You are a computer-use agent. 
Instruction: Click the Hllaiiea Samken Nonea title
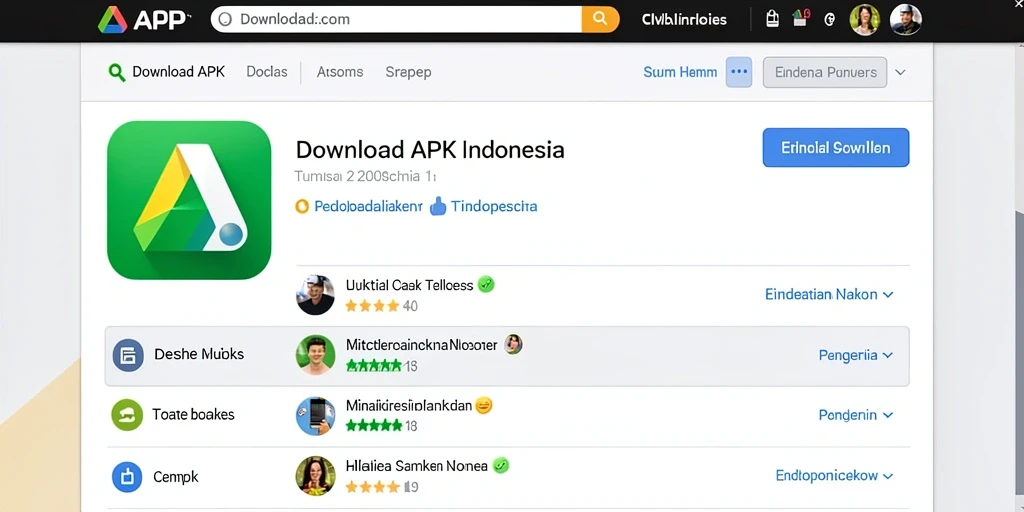(417, 466)
